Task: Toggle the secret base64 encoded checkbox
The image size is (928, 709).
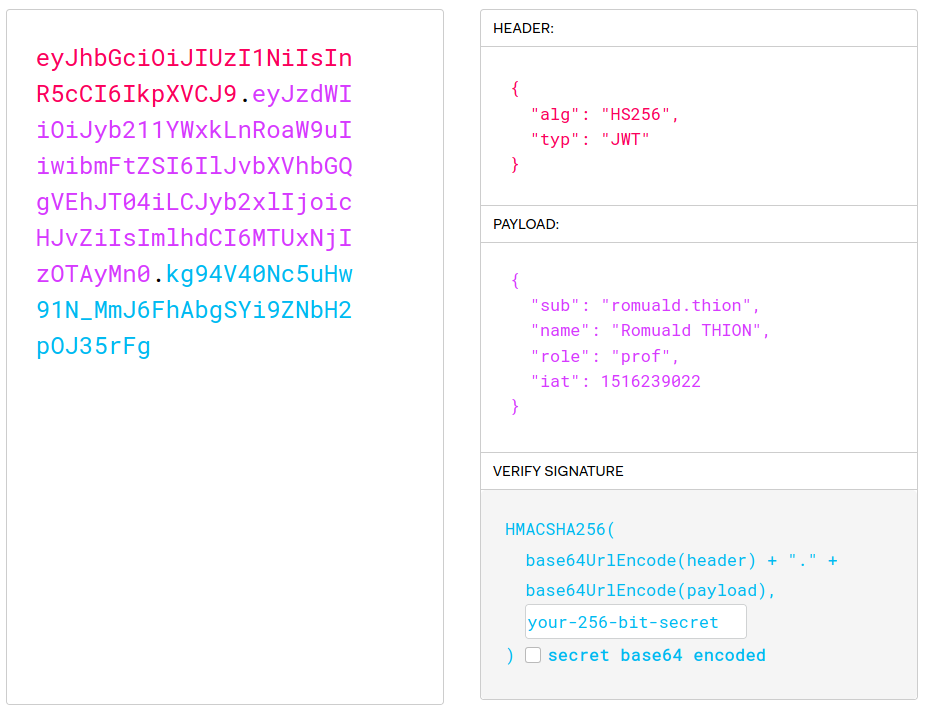Action: coord(533,655)
